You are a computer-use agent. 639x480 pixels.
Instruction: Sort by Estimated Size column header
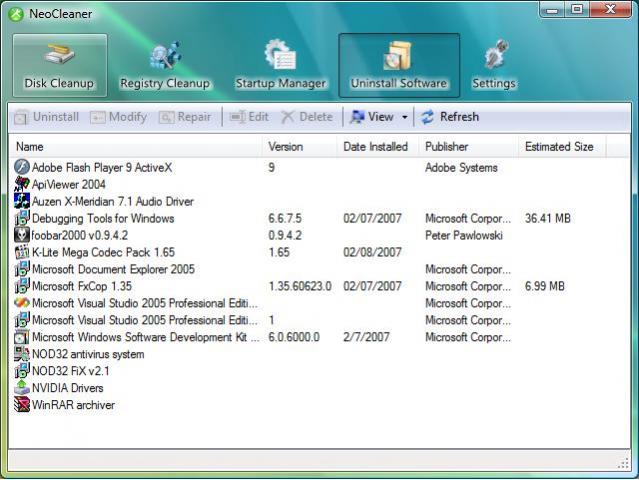click(560, 147)
